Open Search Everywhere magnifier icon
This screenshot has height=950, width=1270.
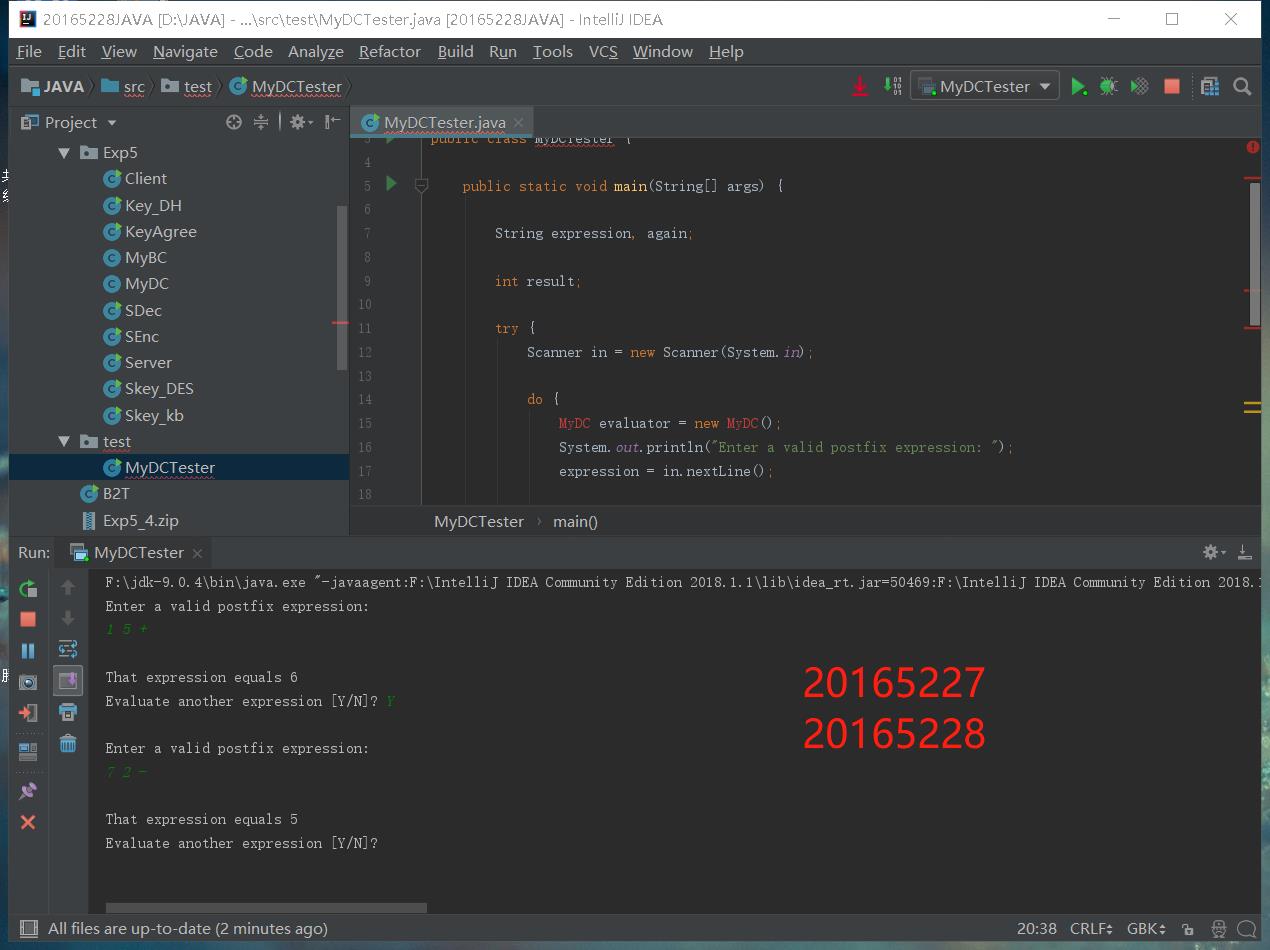pos(1242,87)
